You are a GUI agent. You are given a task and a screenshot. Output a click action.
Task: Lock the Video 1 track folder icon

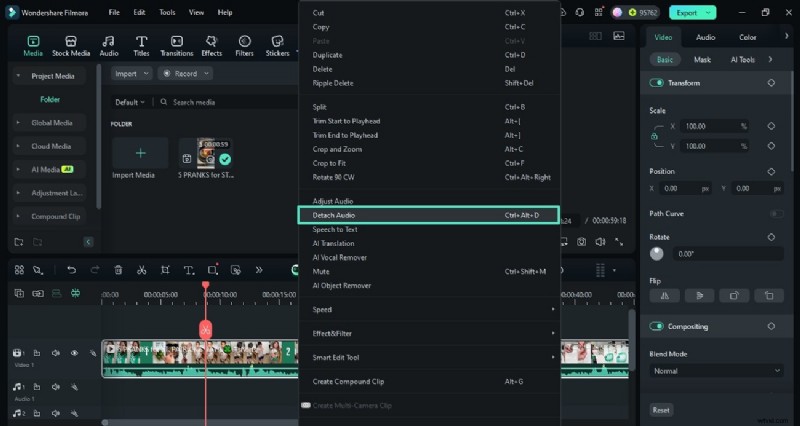(37, 353)
